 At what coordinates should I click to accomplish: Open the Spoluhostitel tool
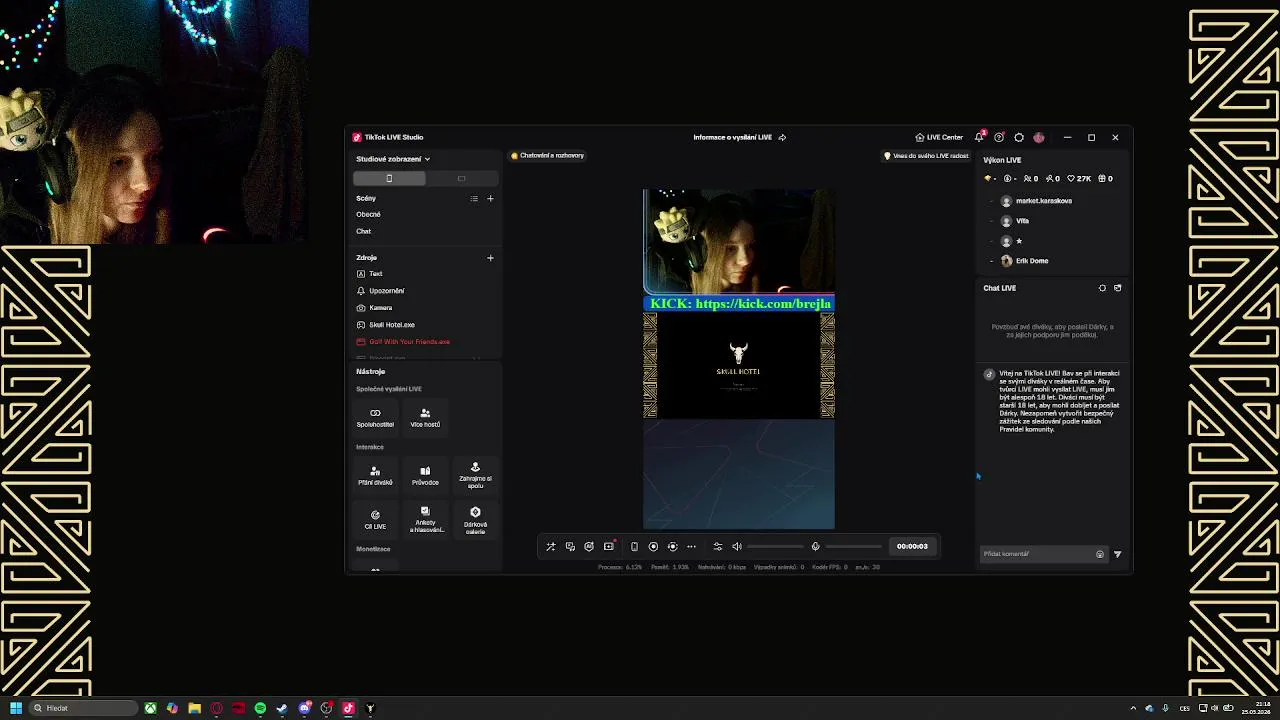click(x=375, y=418)
